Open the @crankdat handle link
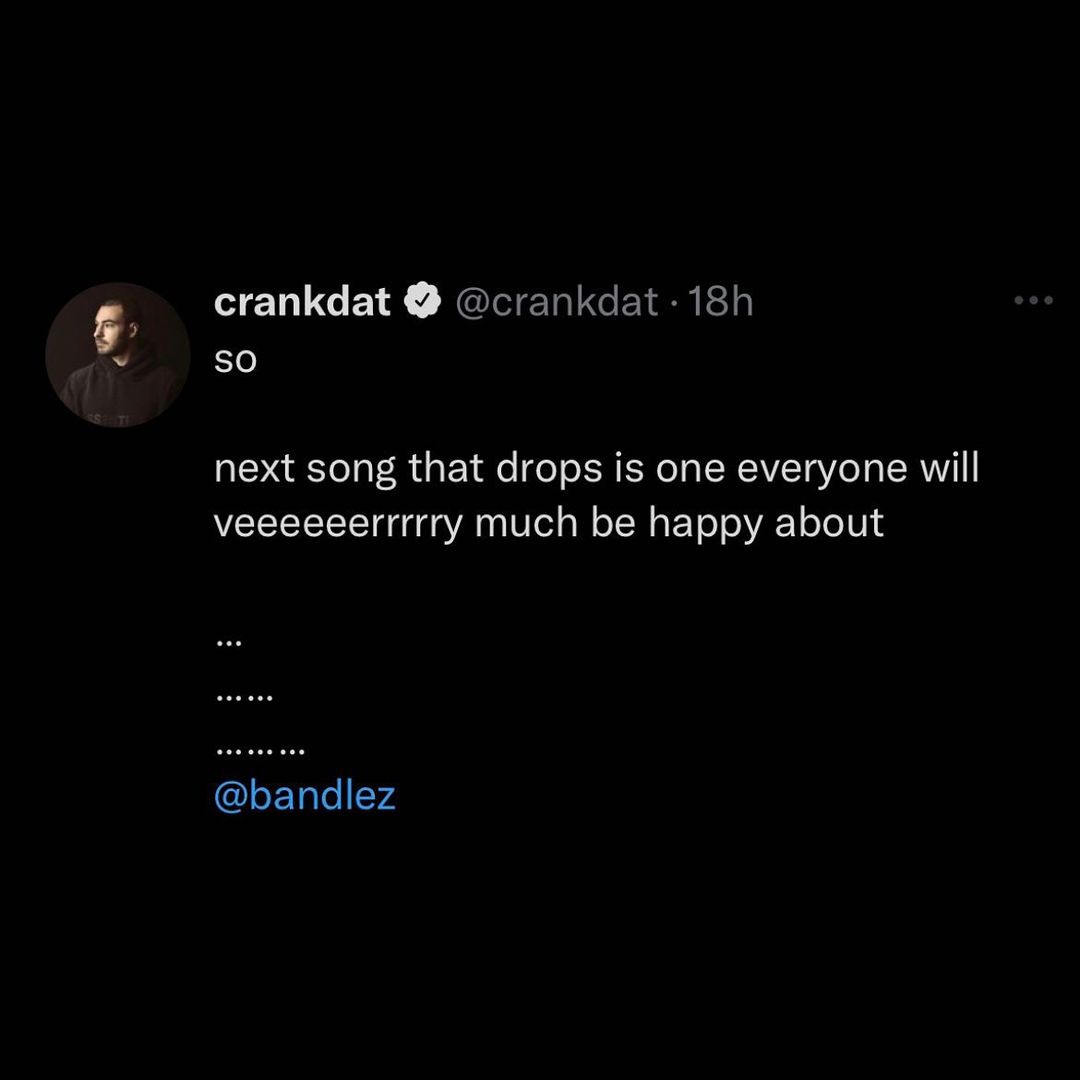 coord(556,300)
